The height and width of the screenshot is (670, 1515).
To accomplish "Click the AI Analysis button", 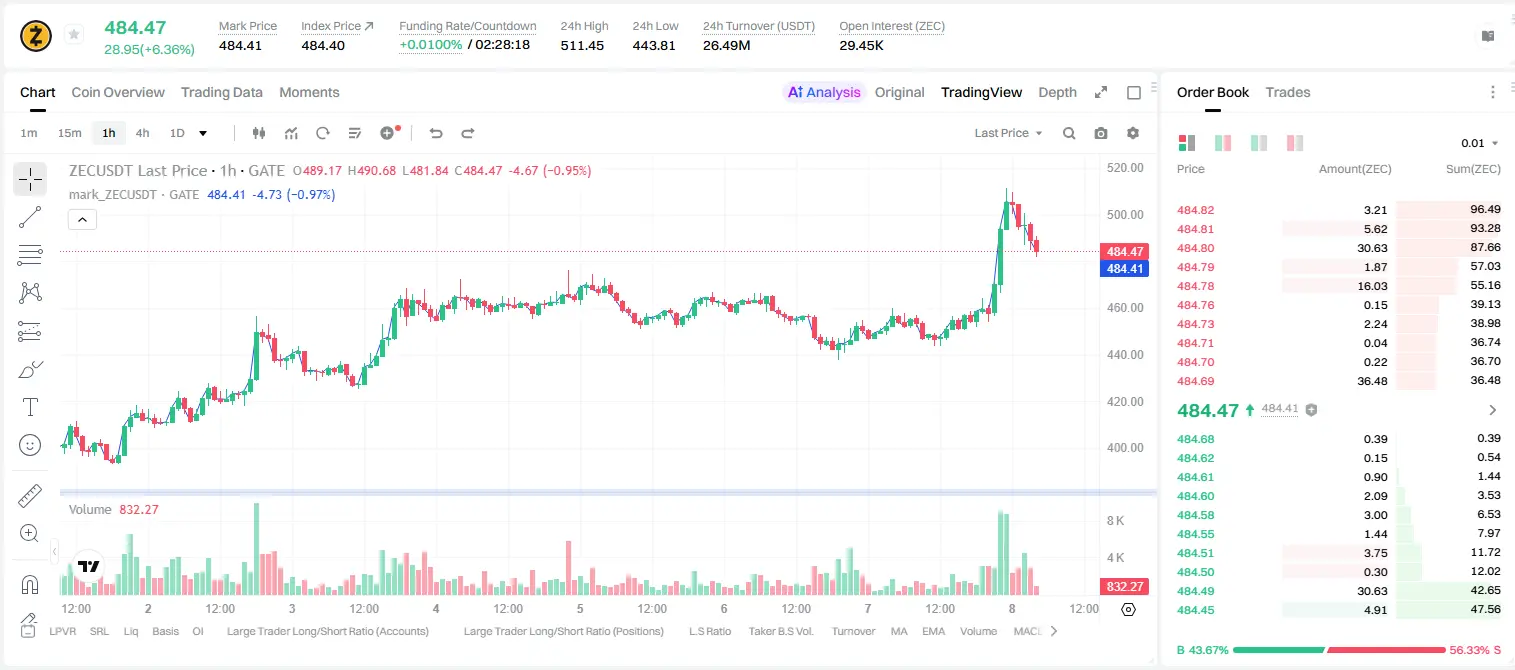I will [824, 92].
